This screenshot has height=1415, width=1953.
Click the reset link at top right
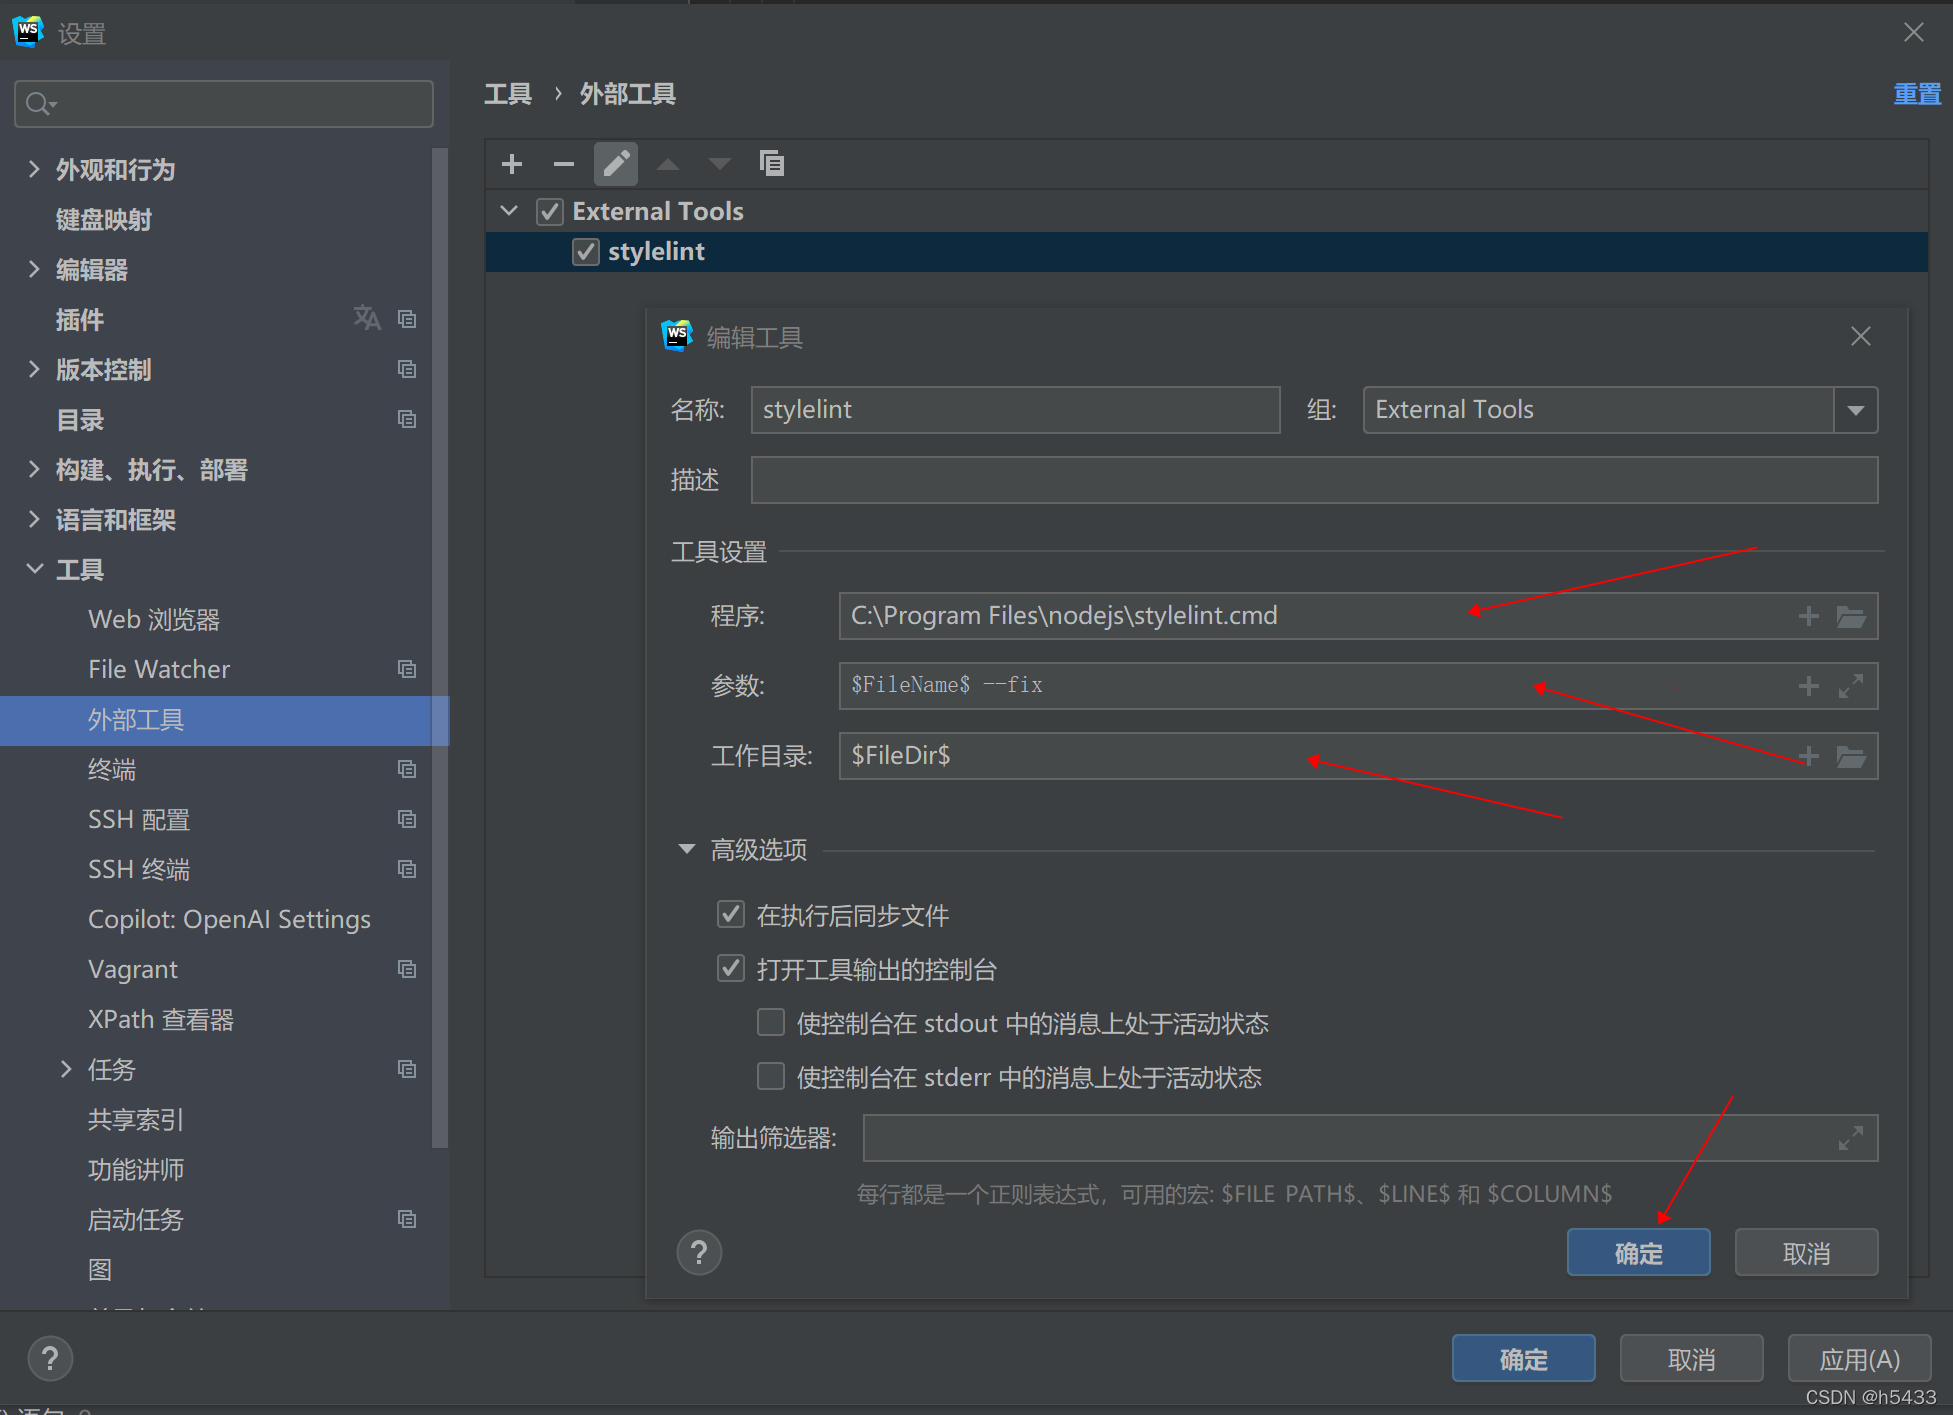pos(1916,94)
